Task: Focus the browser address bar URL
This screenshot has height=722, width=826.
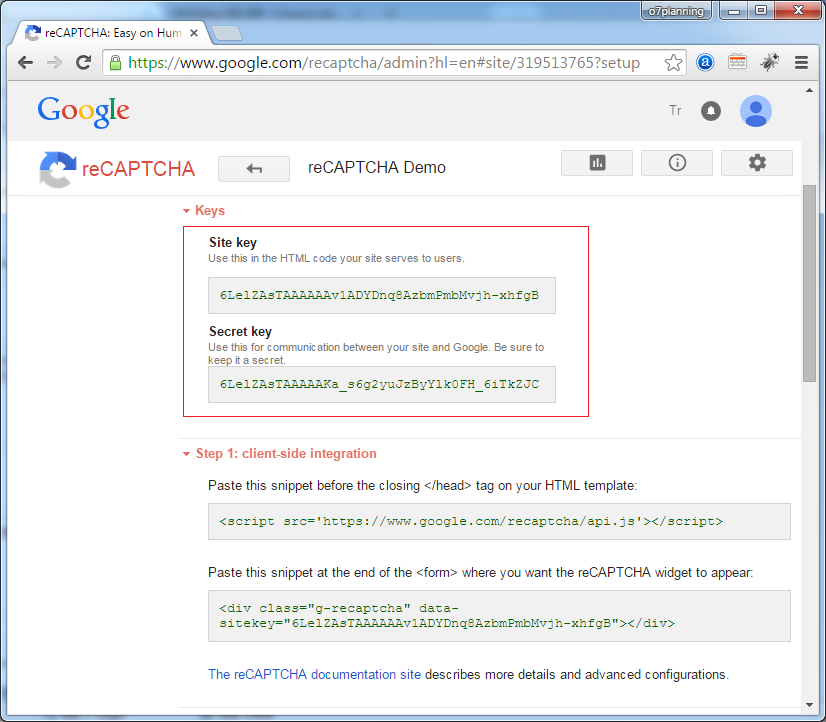Action: tap(384, 63)
